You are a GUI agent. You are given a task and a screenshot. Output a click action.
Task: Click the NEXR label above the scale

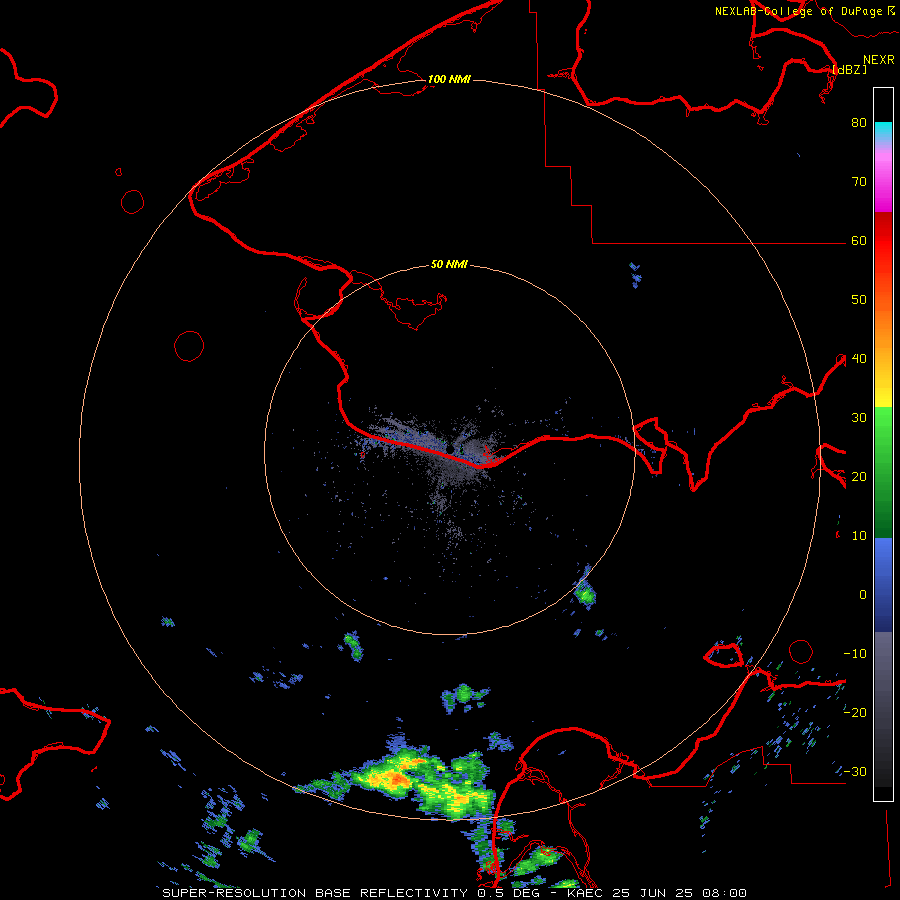click(x=879, y=60)
